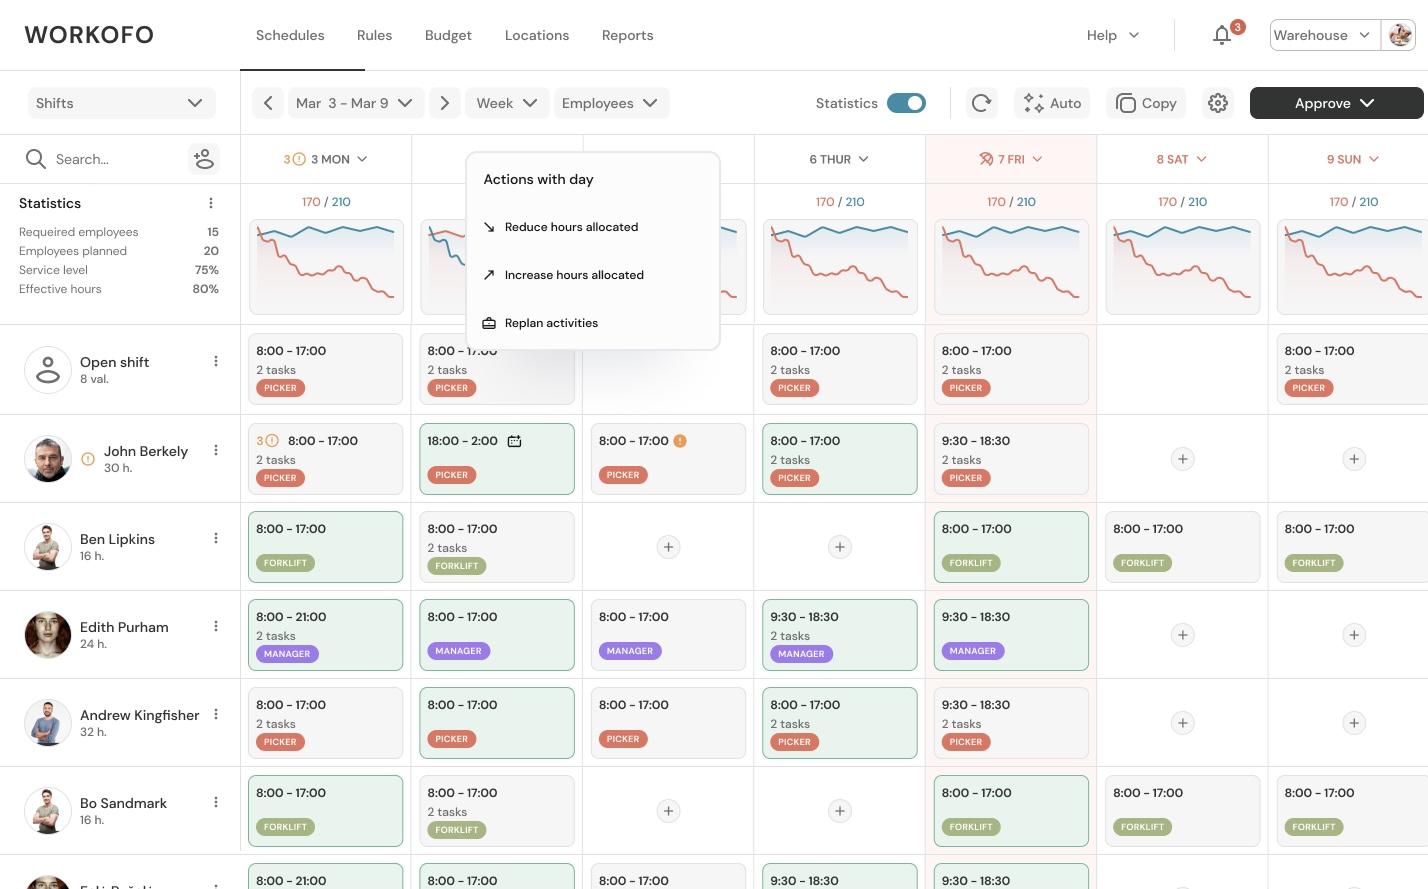Toggle the Statistics switch off
This screenshot has height=889, width=1428.
(906, 103)
